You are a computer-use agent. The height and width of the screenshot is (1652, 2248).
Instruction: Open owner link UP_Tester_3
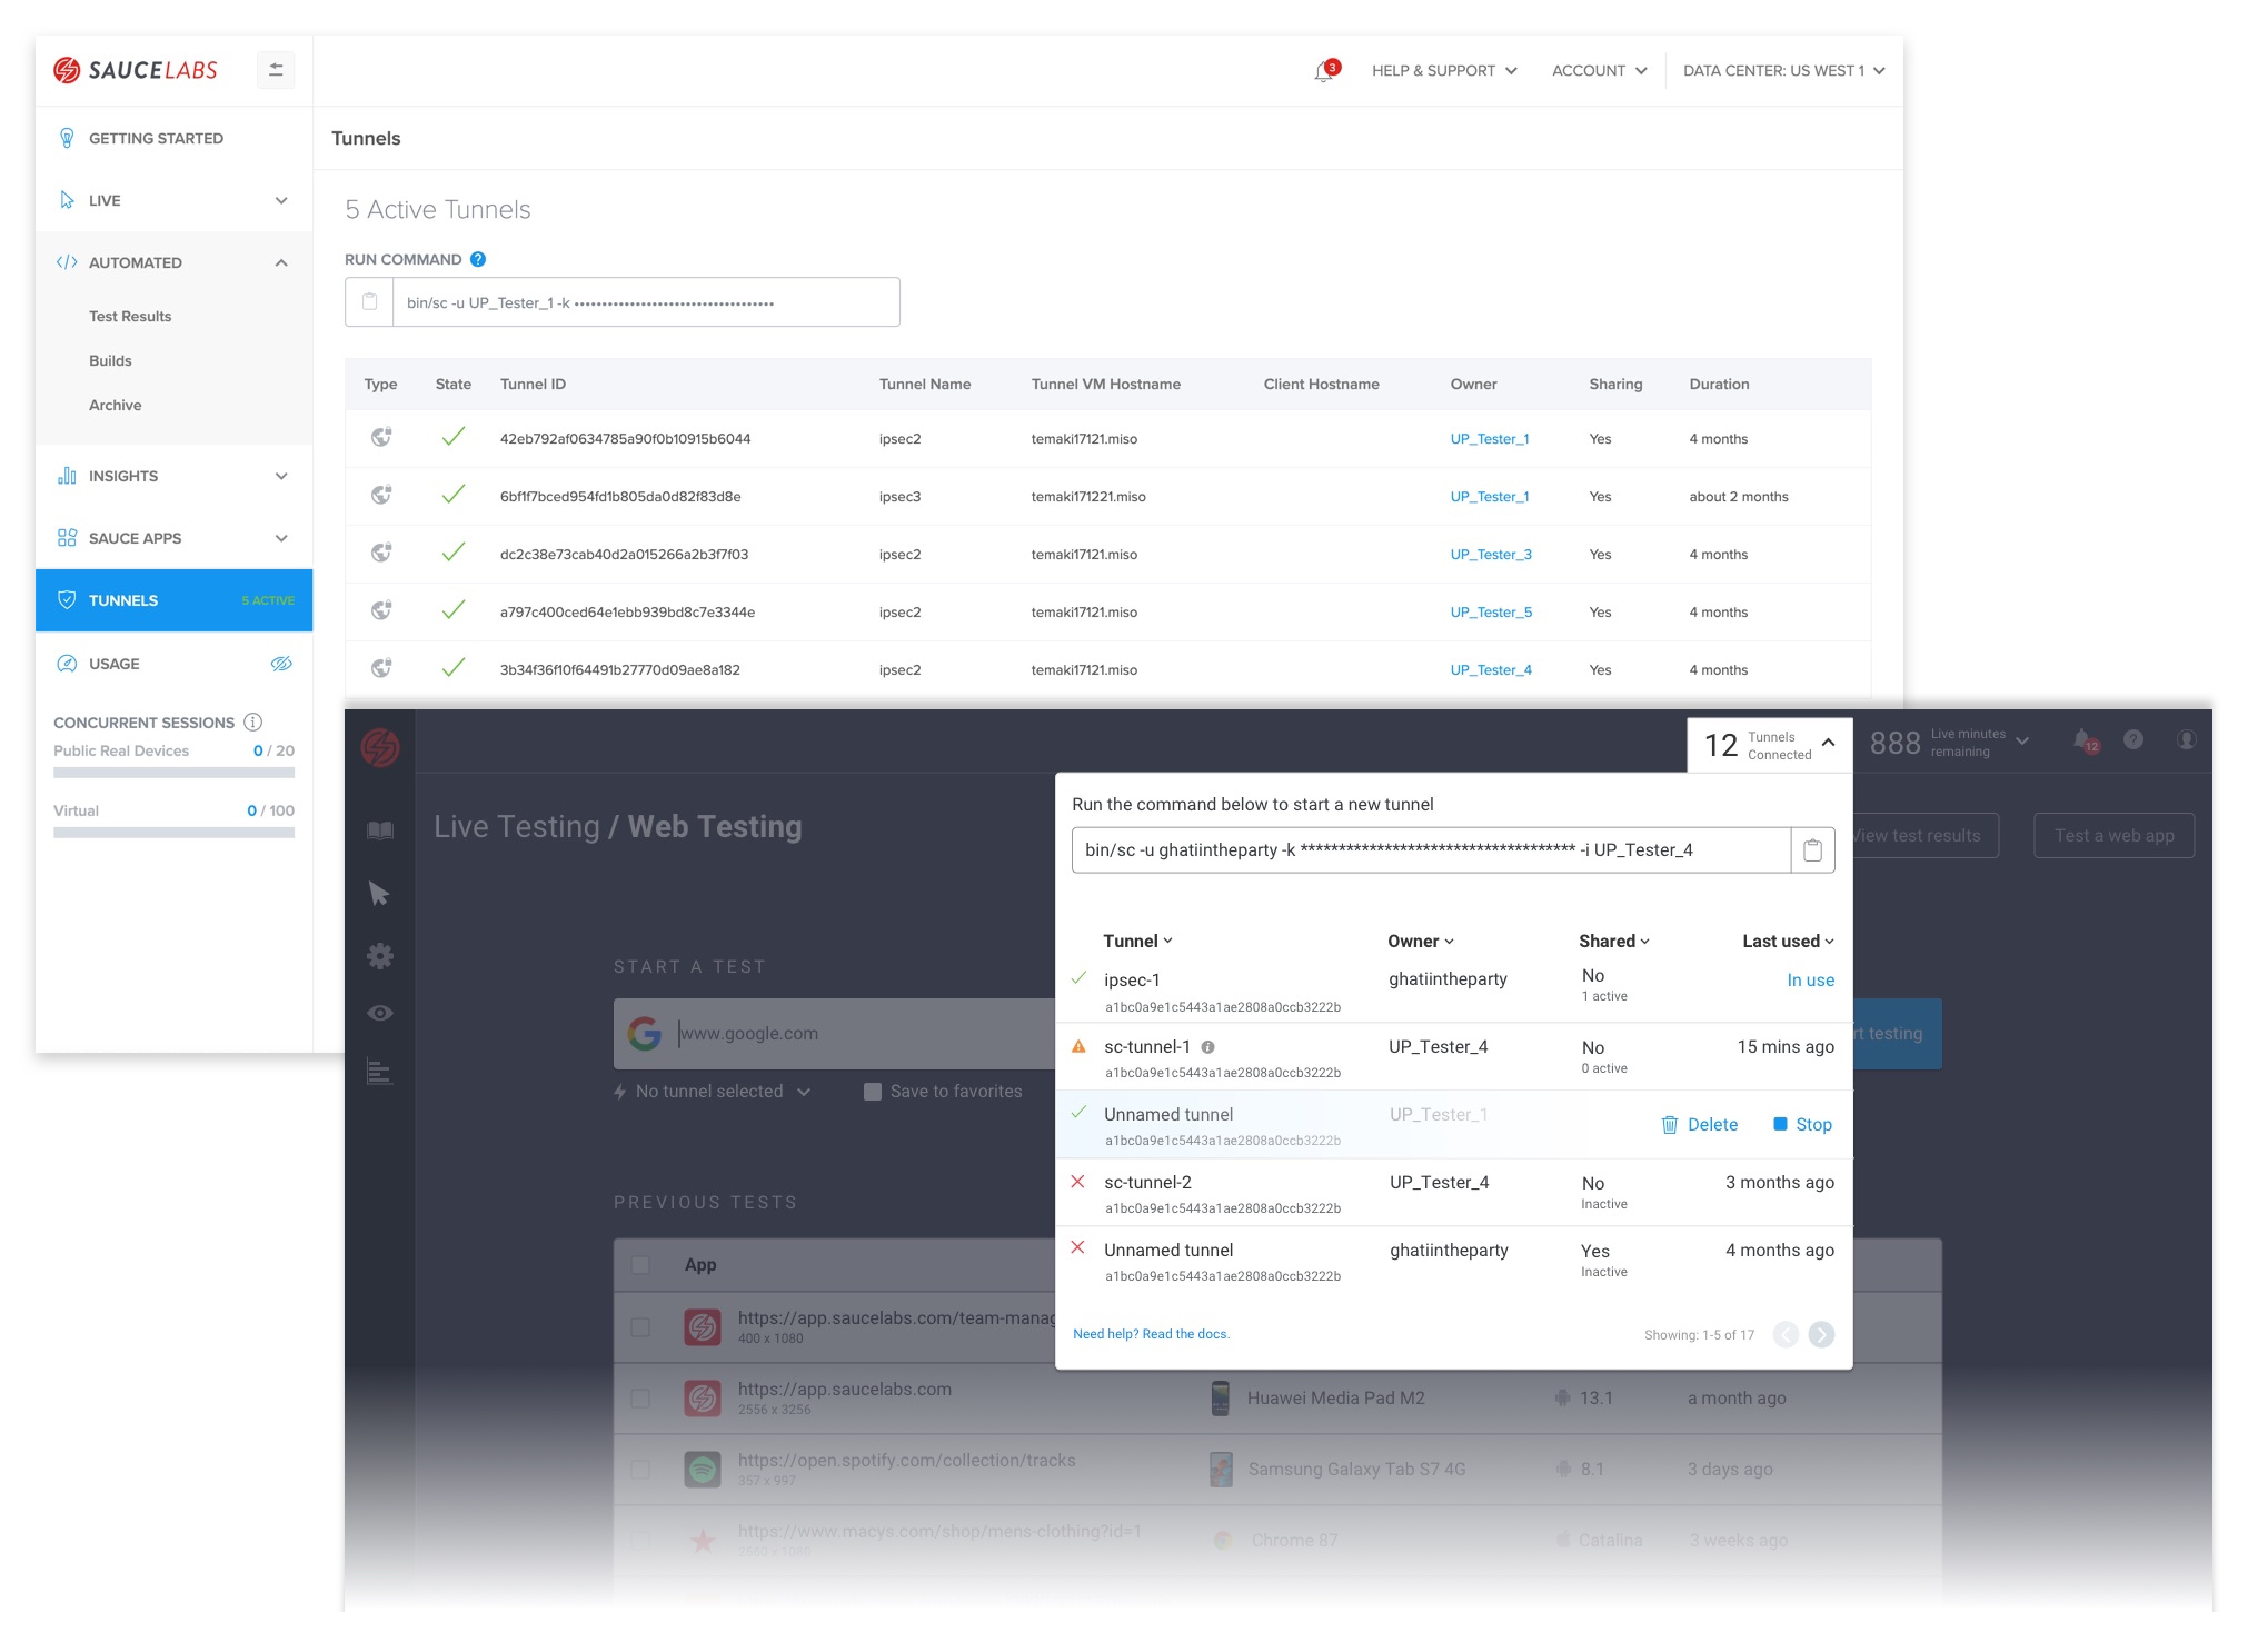coord(1491,554)
